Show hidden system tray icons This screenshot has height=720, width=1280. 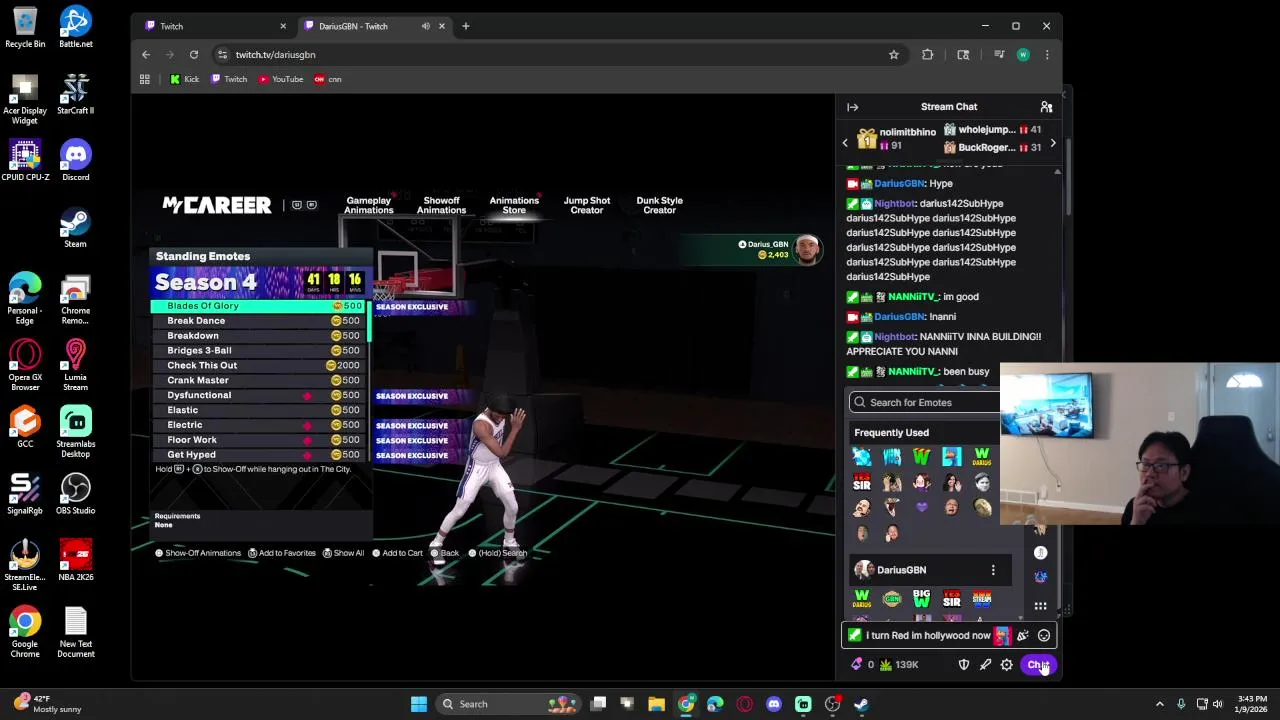coord(1160,704)
